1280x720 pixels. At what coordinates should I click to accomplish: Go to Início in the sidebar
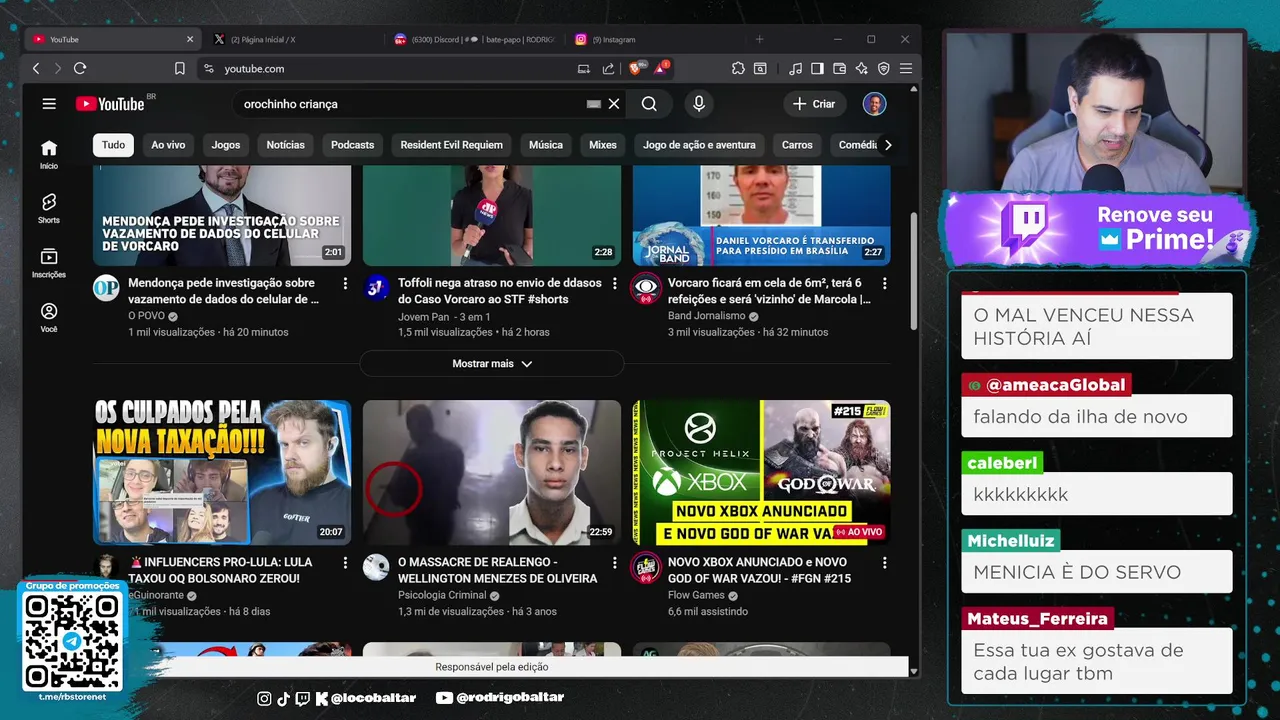coord(49,154)
